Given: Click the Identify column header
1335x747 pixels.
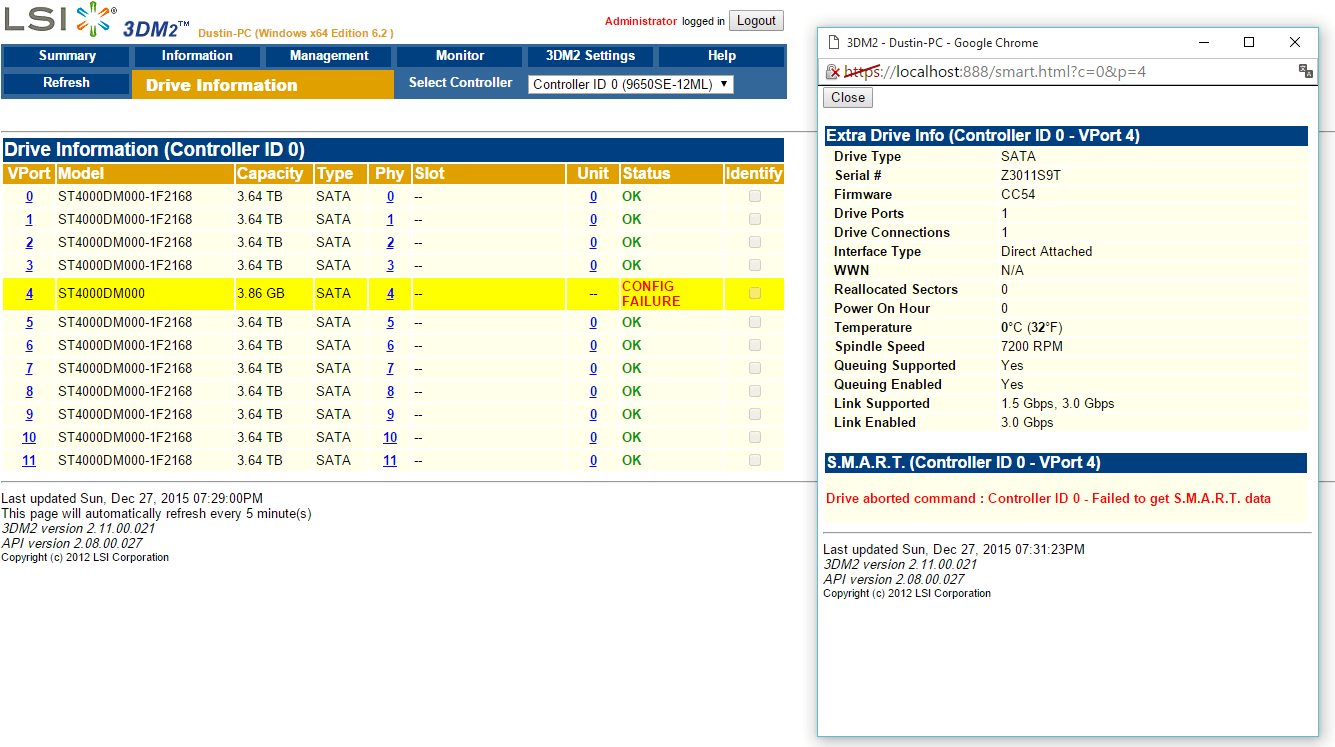Looking at the screenshot, I should 754,174.
